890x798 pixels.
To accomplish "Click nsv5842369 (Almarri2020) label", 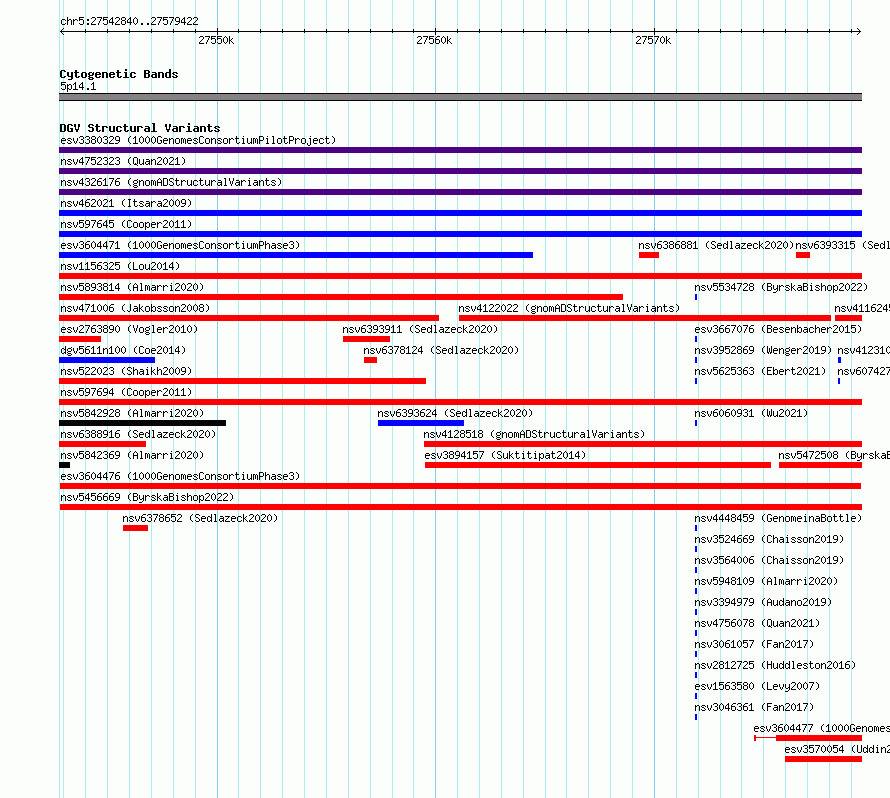I will [132, 455].
